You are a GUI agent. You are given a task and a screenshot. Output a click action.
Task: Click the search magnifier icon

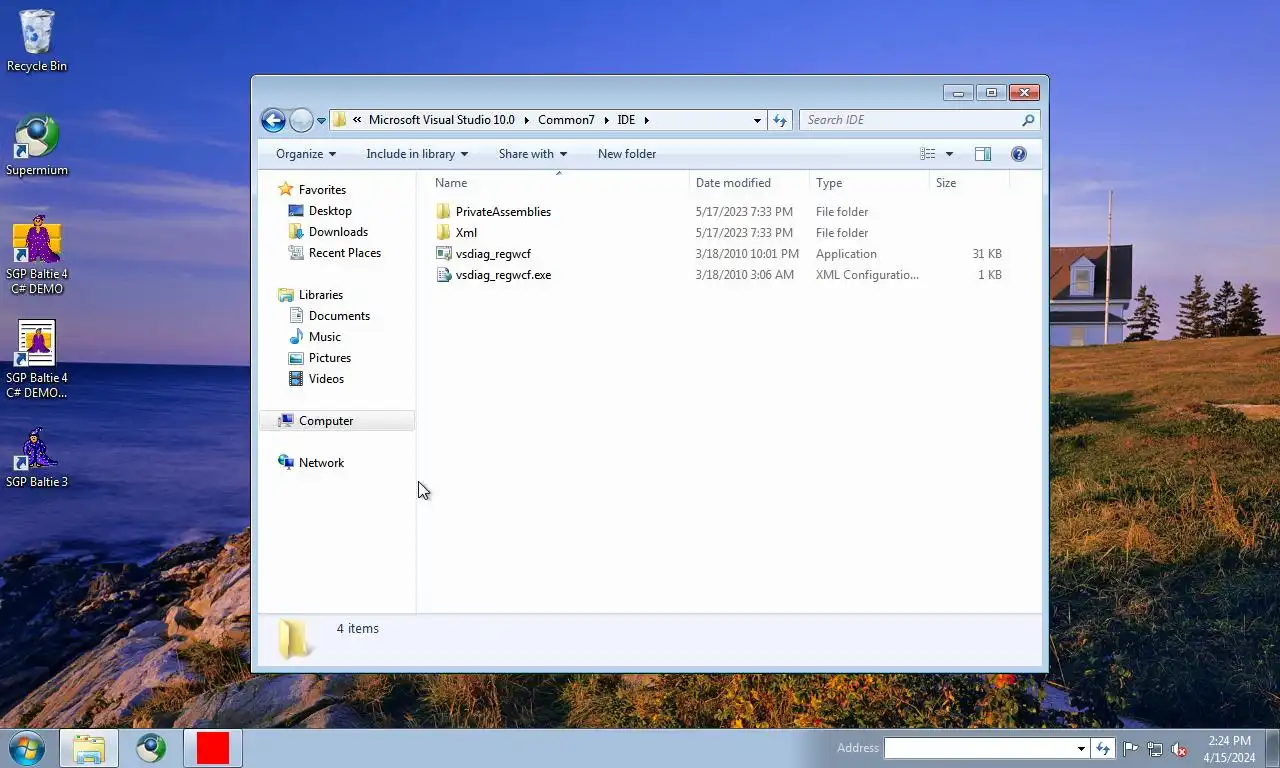pos(1028,120)
